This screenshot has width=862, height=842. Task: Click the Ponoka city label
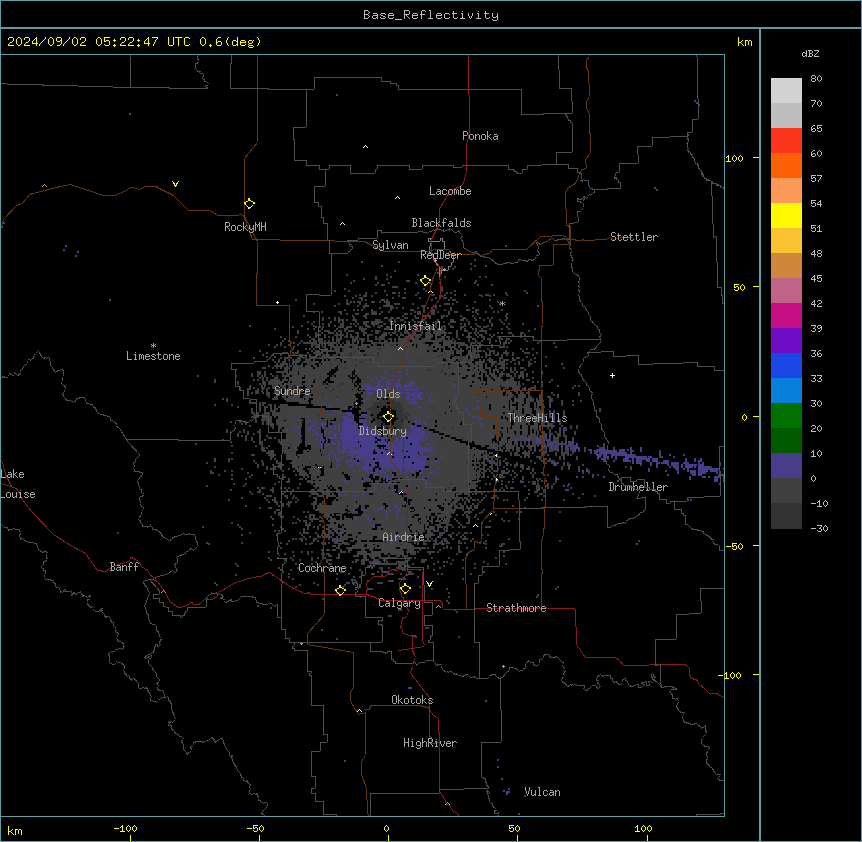point(480,136)
